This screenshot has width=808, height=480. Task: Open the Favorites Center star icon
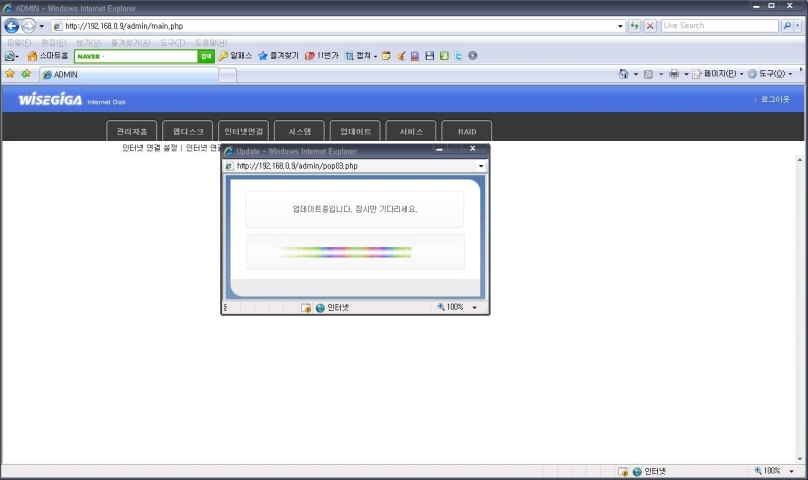coord(10,74)
